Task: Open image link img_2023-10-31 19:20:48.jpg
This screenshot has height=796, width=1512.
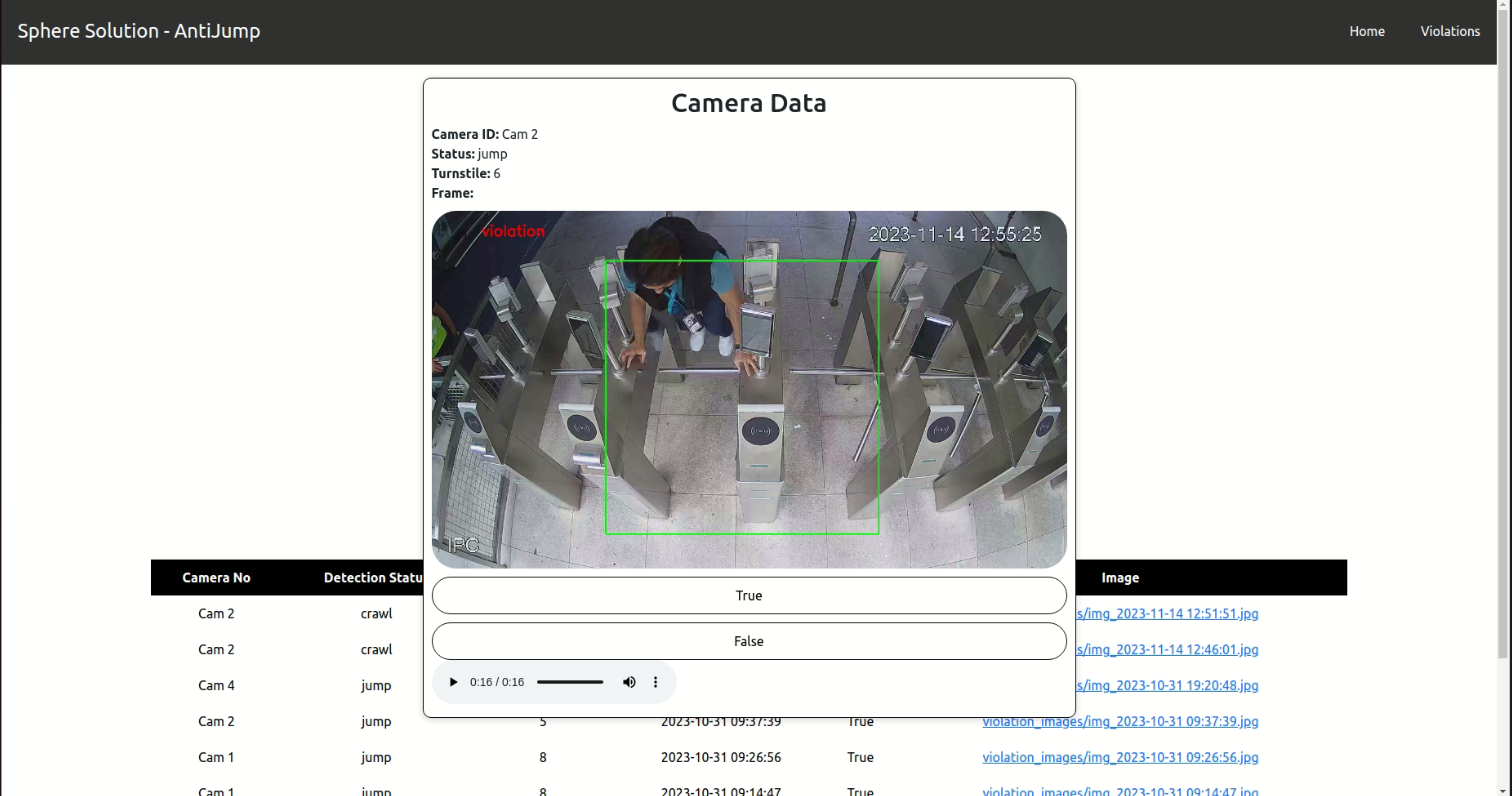Action: pyautogui.click(x=1167, y=685)
